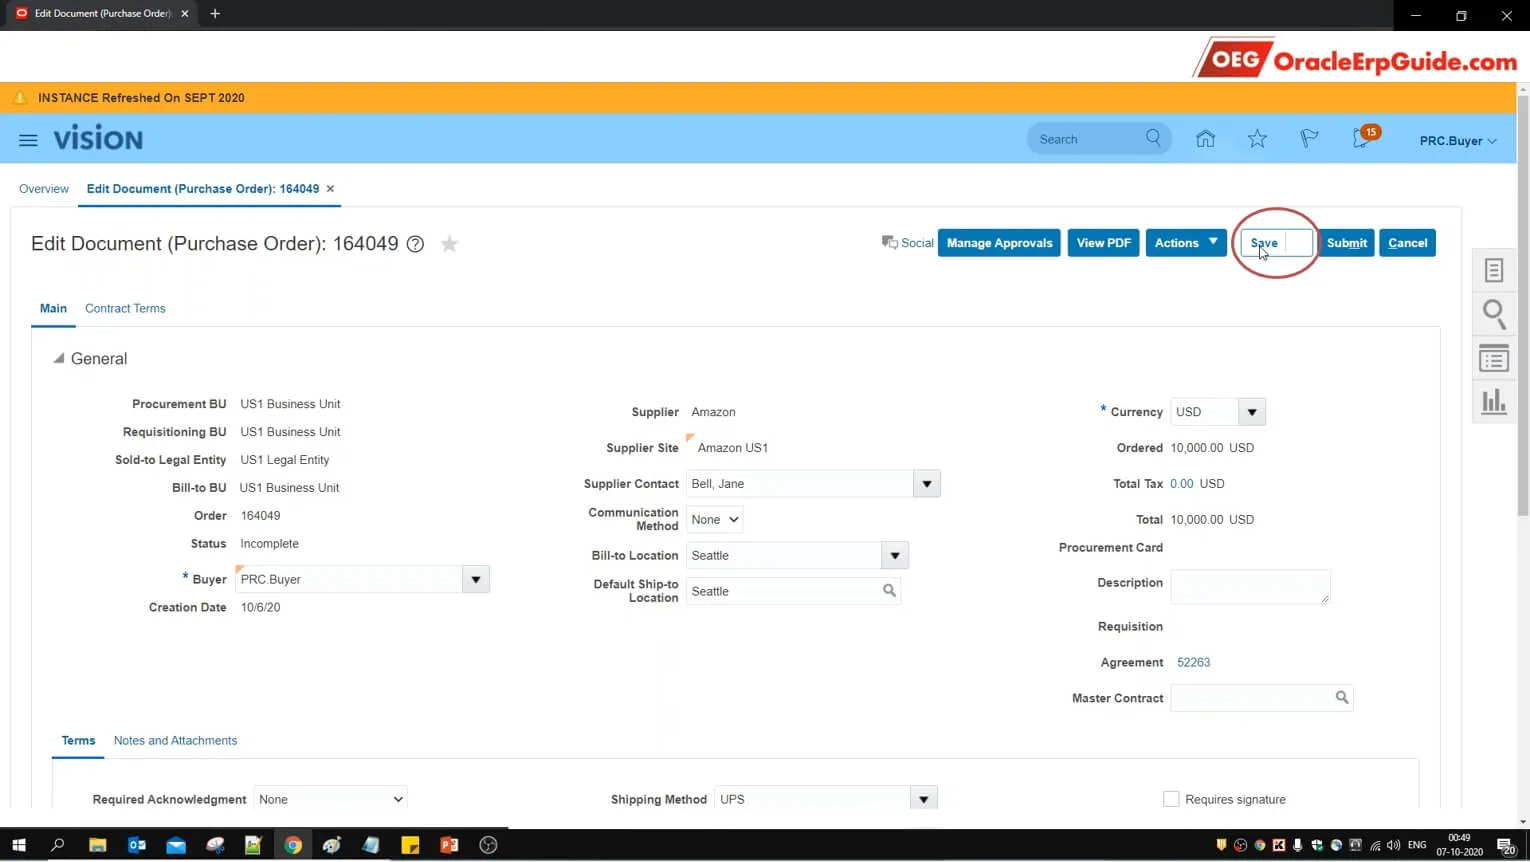Cancel editing the document
The image size is (1530, 862).
tap(1407, 243)
